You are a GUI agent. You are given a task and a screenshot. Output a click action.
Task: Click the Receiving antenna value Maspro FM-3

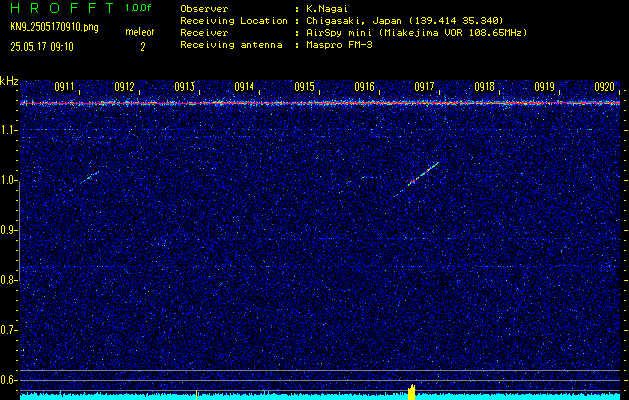click(x=339, y=45)
